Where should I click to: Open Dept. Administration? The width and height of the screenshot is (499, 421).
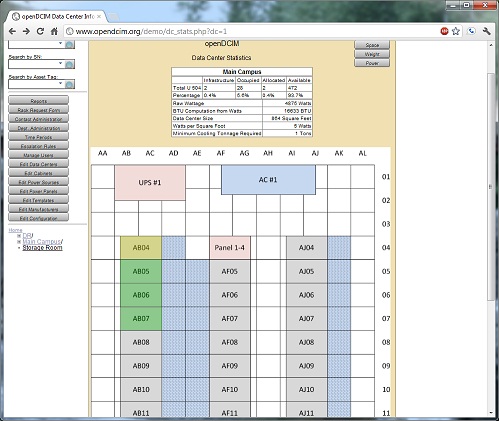(x=38, y=128)
